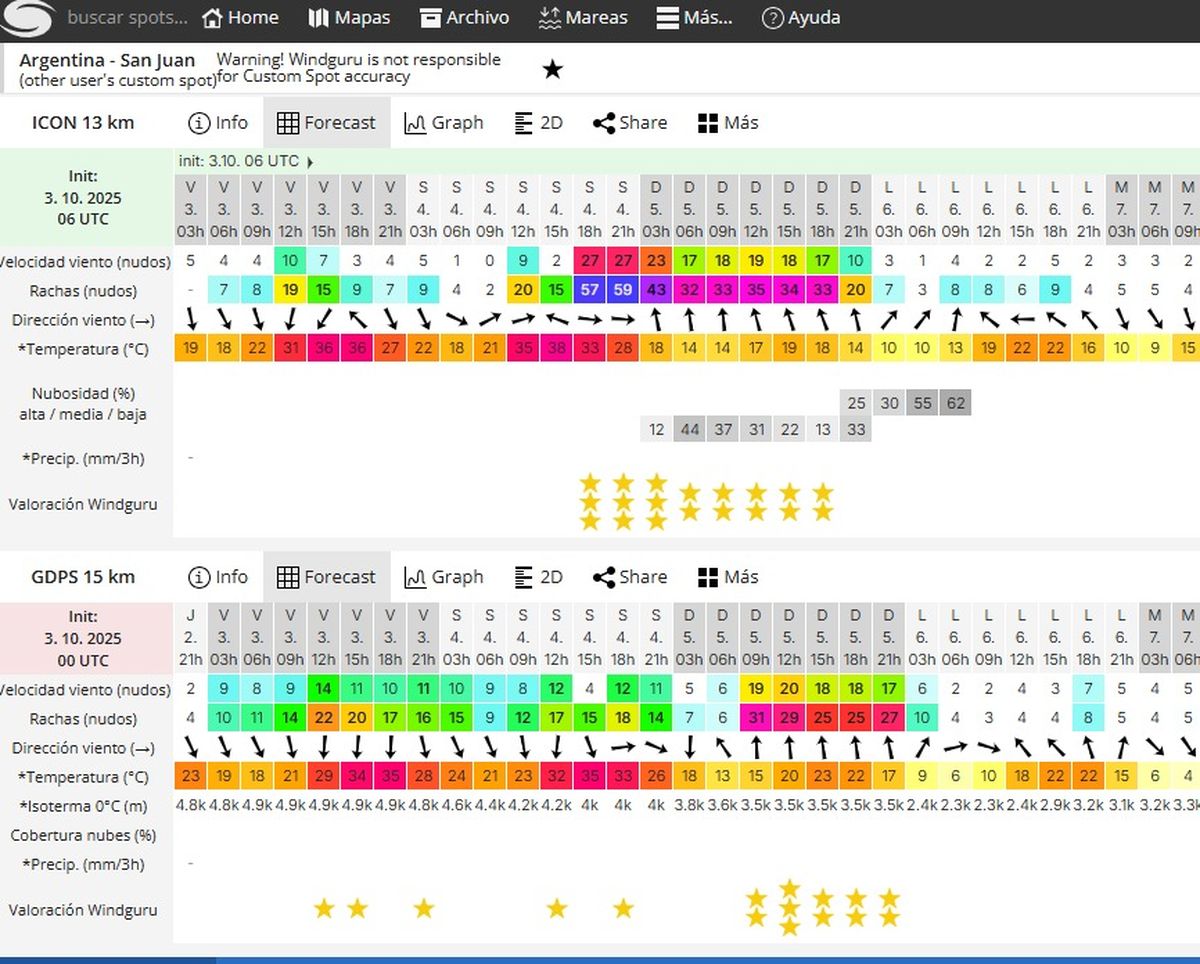
Task: Open Ayuda help page
Action: tap(801, 18)
